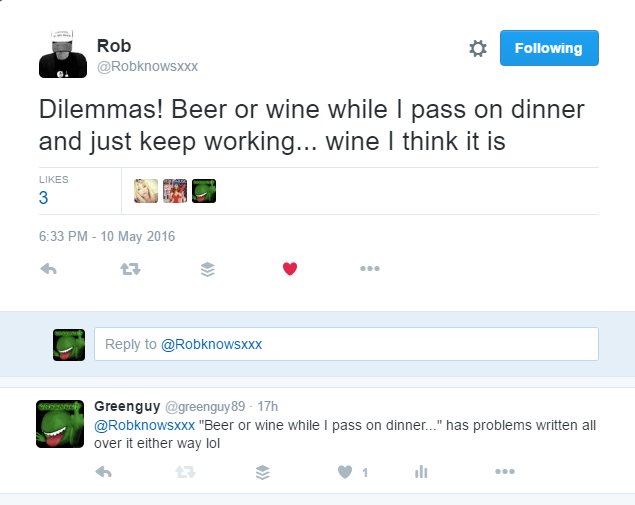Open Rob's profile picture
Image resolution: width=635 pixels, height=505 pixels.
(62, 53)
